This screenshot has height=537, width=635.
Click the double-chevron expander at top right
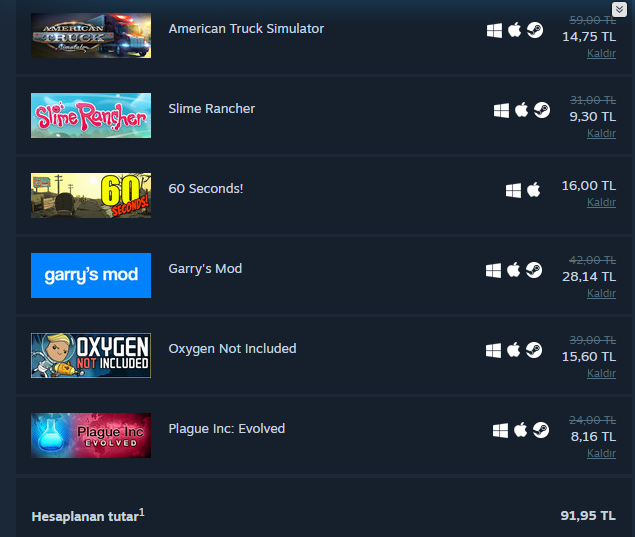tap(619, 9)
